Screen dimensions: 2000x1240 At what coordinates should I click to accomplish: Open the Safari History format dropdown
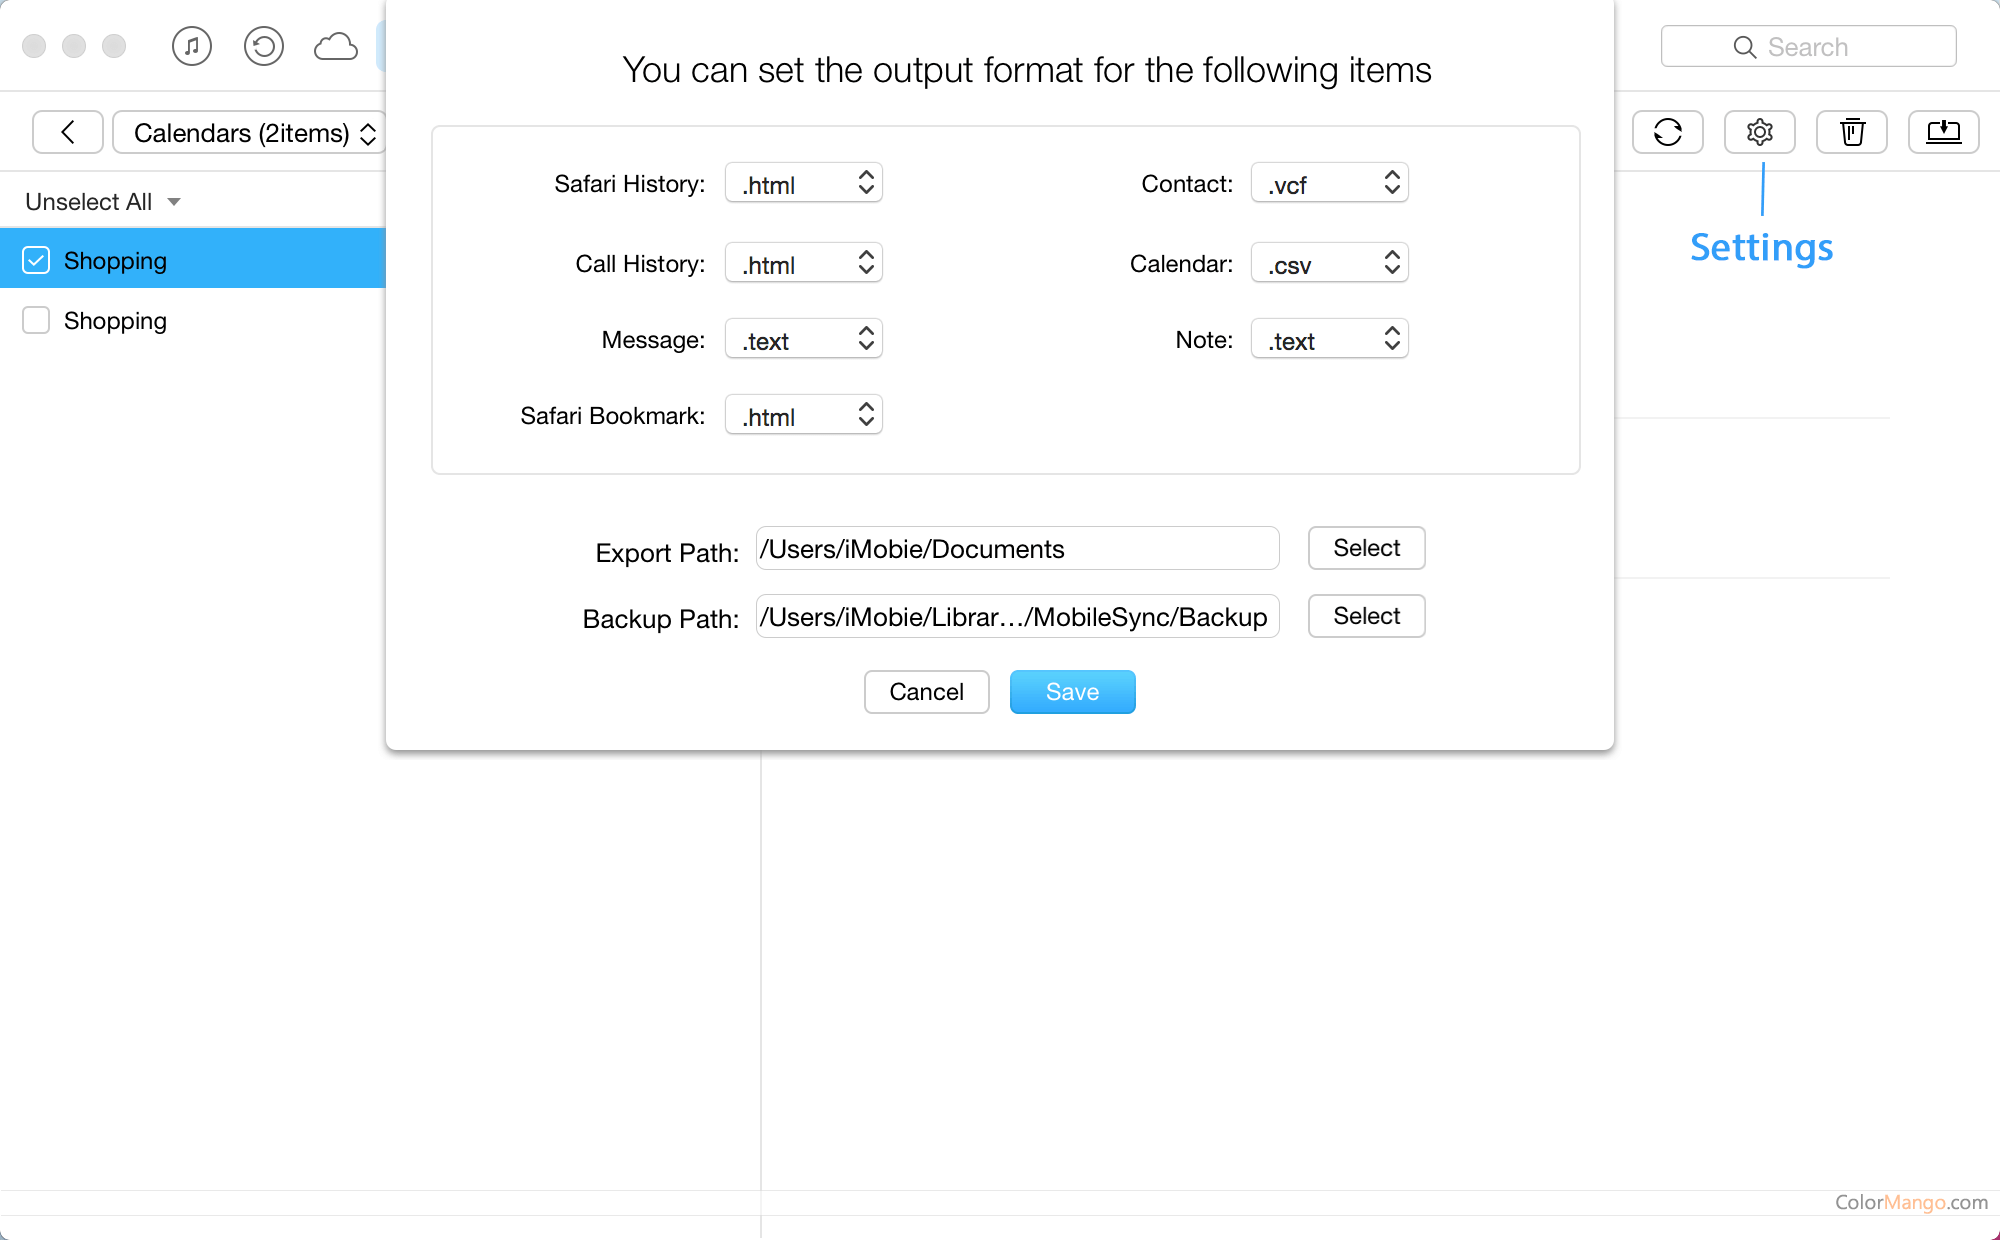point(804,183)
